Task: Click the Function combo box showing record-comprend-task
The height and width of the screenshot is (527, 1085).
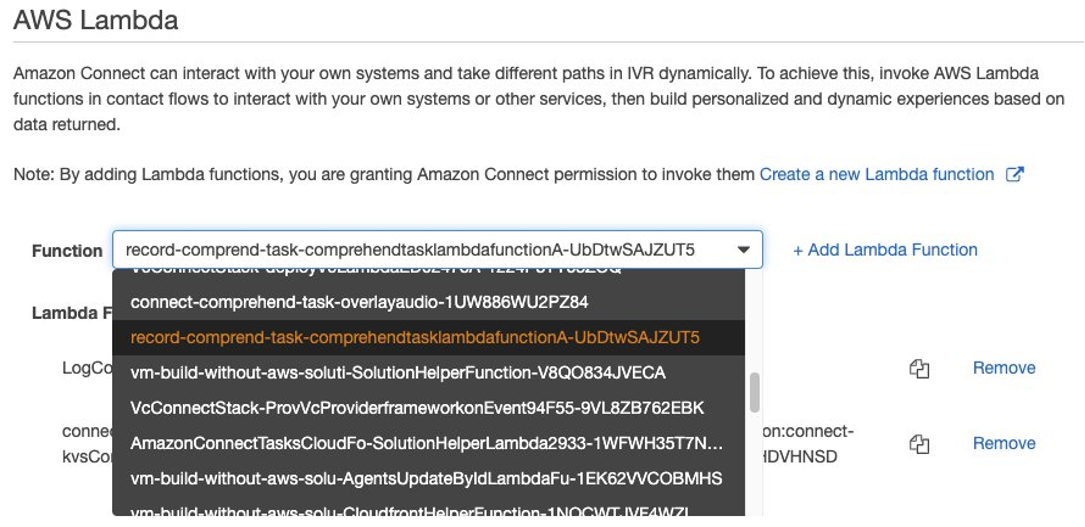Action: pyautogui.click(x=437, y=250)
